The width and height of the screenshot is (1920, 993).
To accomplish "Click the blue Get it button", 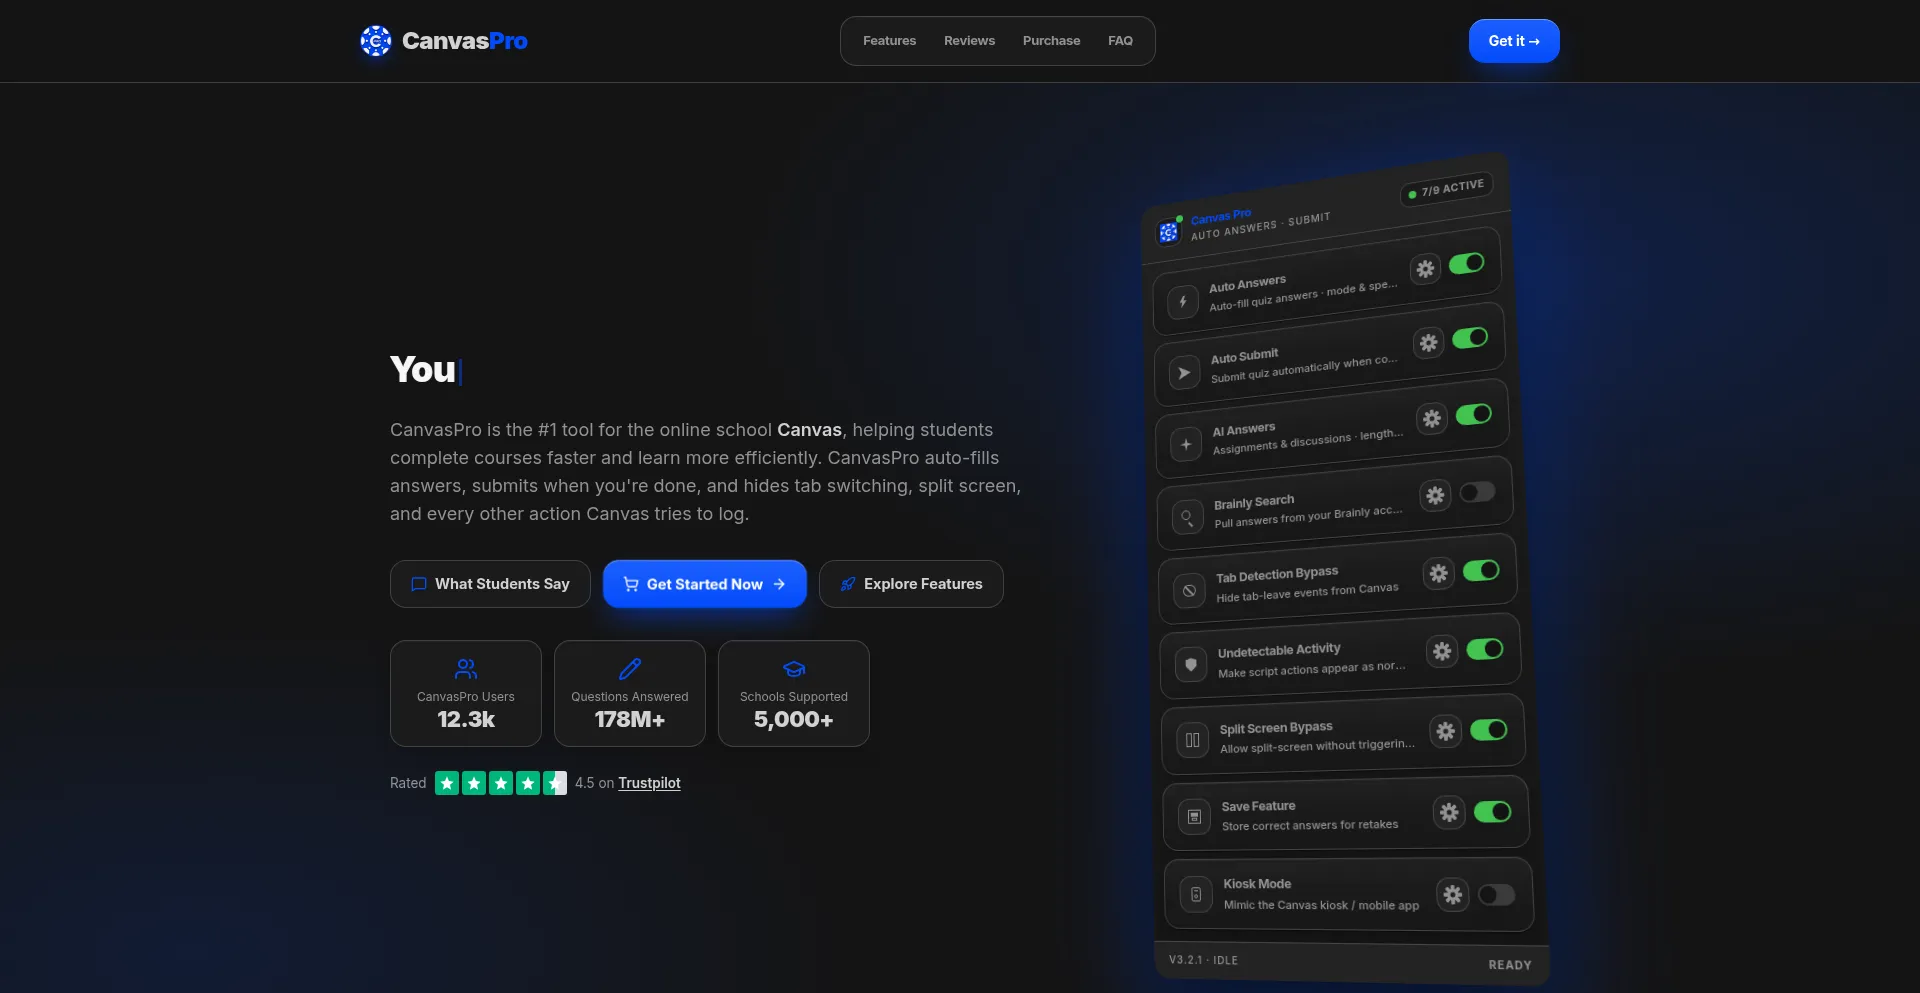I will click(x=1514, y=41).
